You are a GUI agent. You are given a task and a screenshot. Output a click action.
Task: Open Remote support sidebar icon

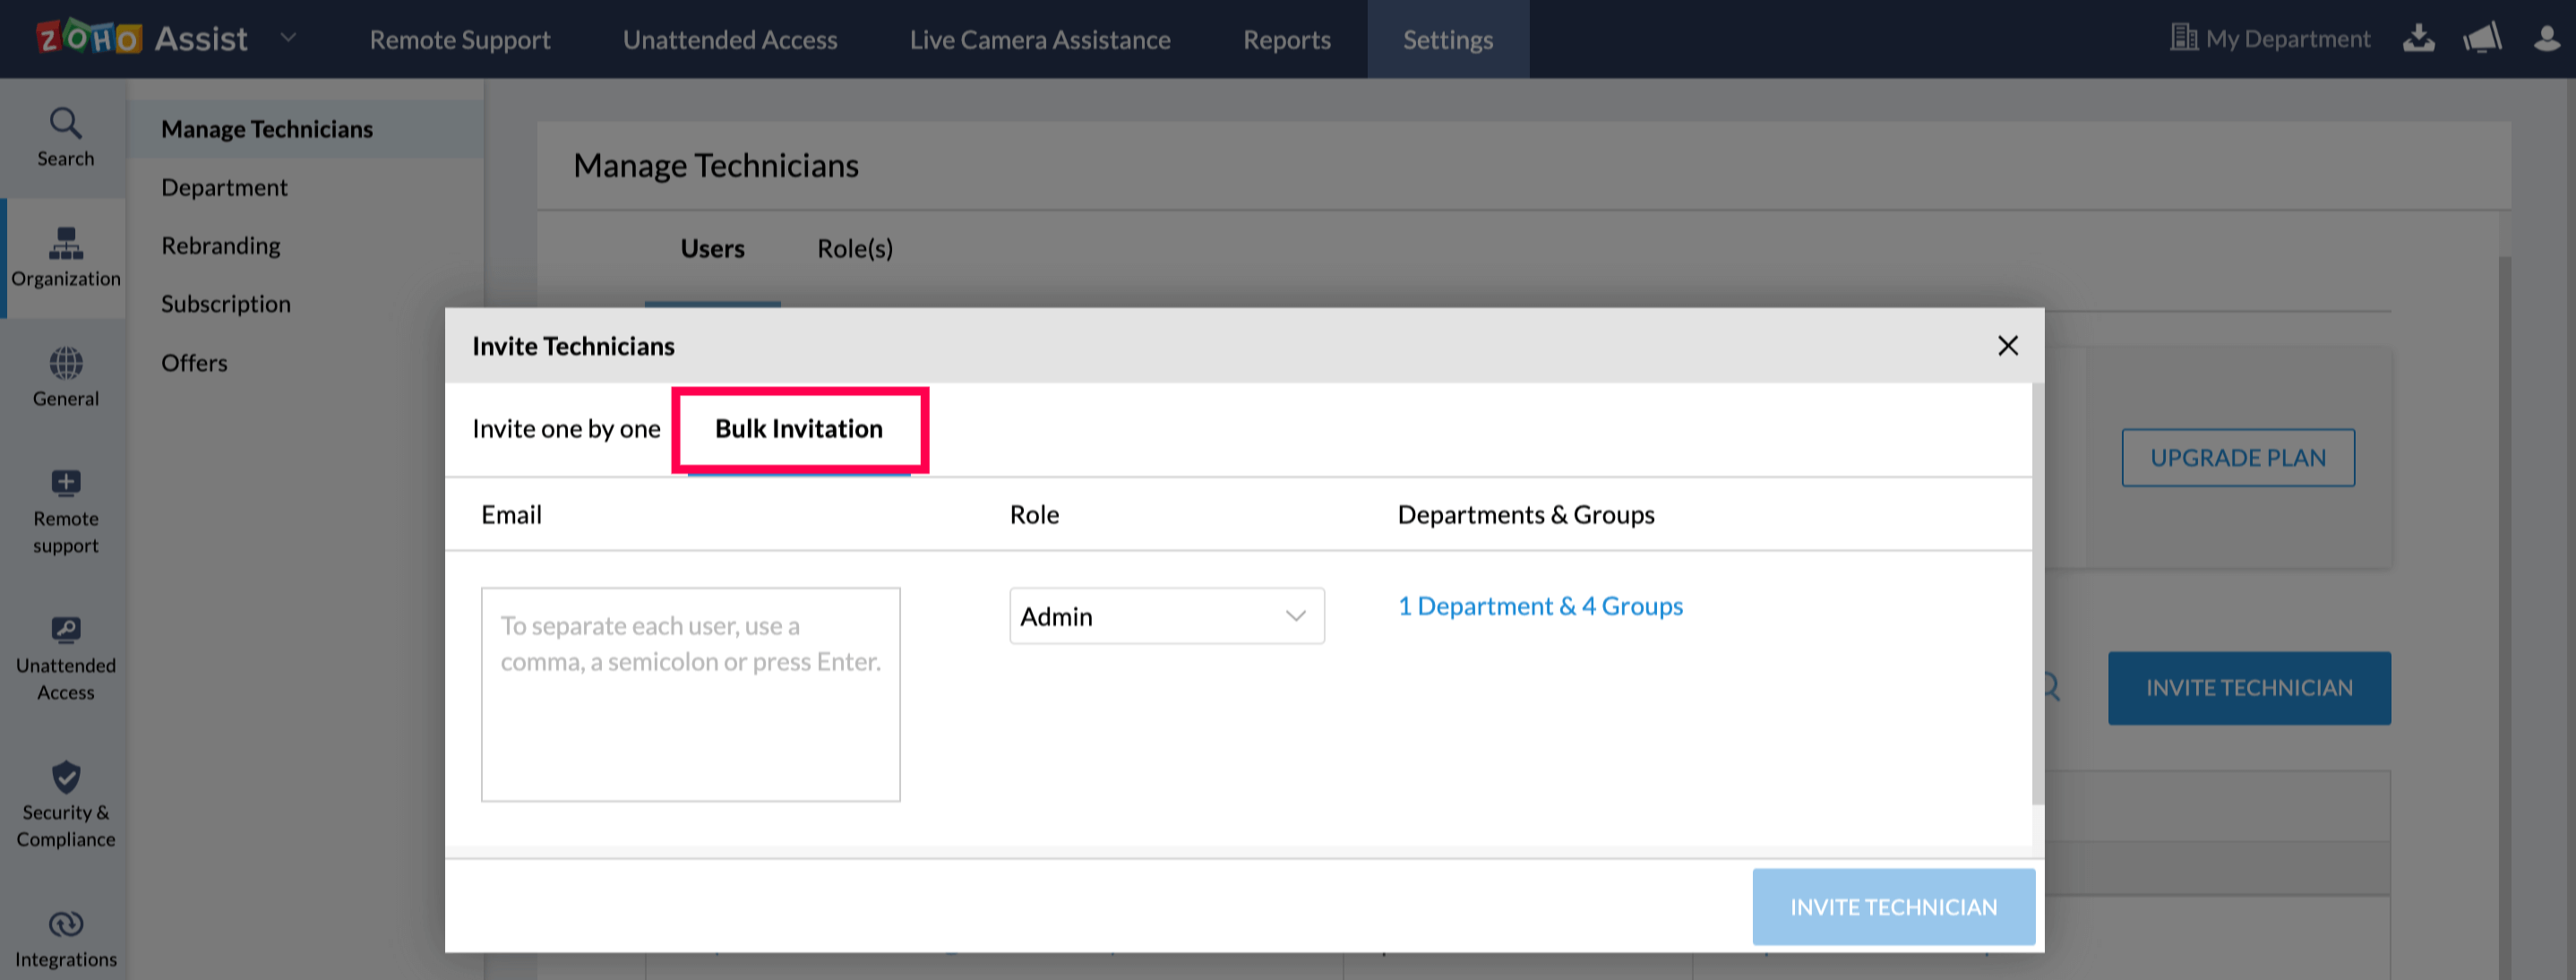pyautogui.click(x=65, y=484)
